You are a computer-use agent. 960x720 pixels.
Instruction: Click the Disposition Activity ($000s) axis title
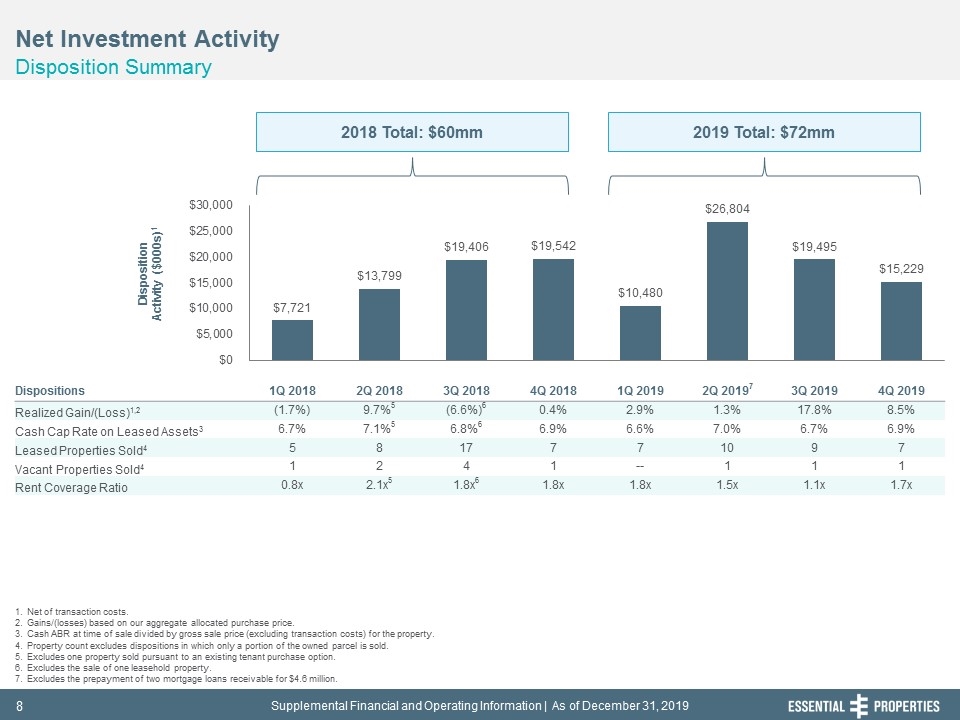[x=150, y=274]
